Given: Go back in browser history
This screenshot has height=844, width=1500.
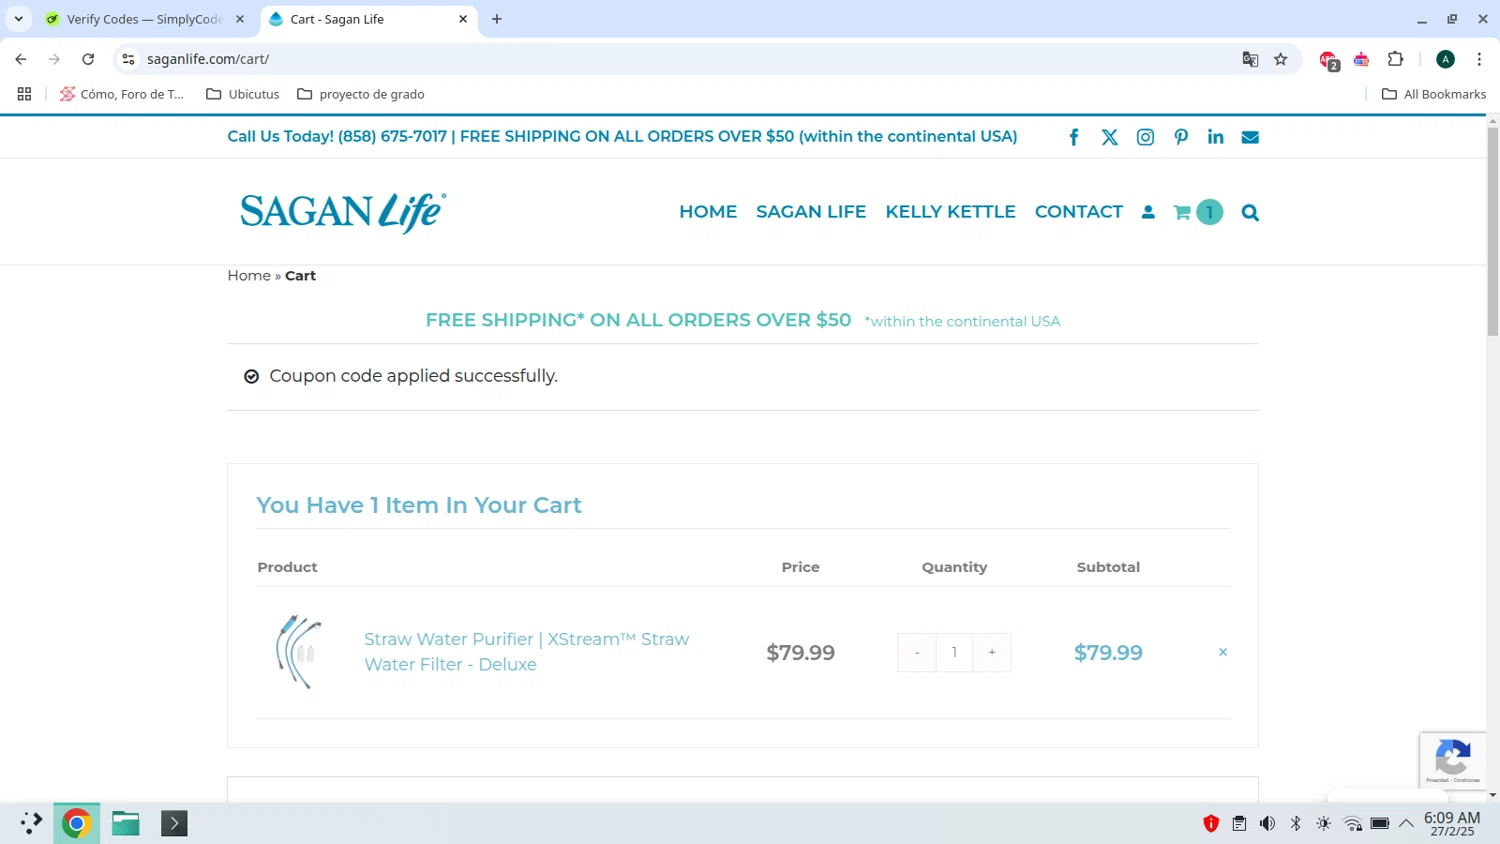Looking at the screenshot, I should [x=21, y=59].
